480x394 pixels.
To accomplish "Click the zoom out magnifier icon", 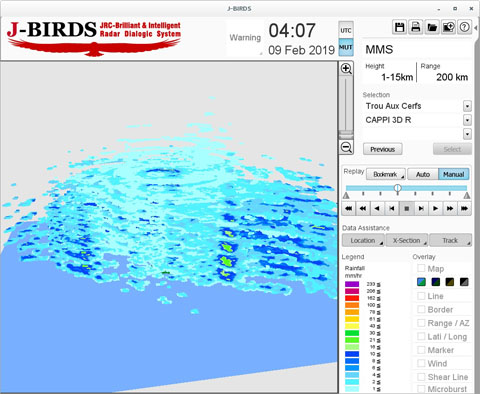I will pos(346,147).
